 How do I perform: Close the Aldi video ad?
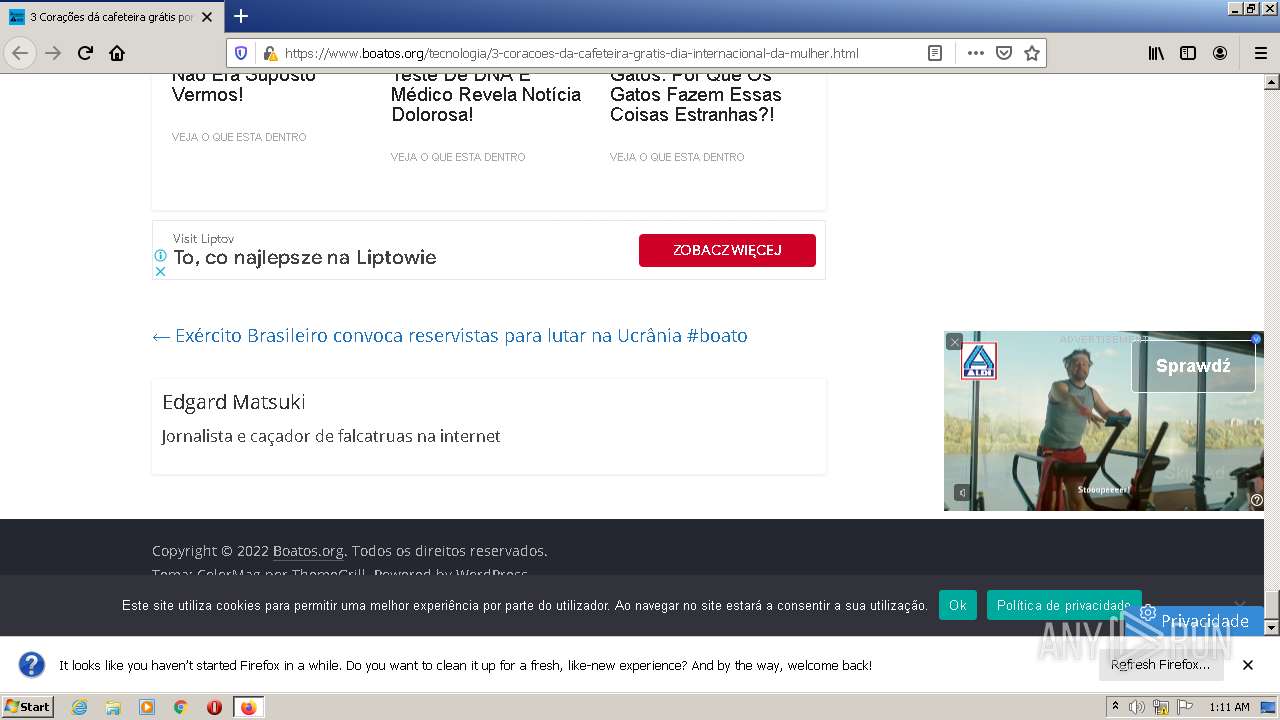click(954, 342)
